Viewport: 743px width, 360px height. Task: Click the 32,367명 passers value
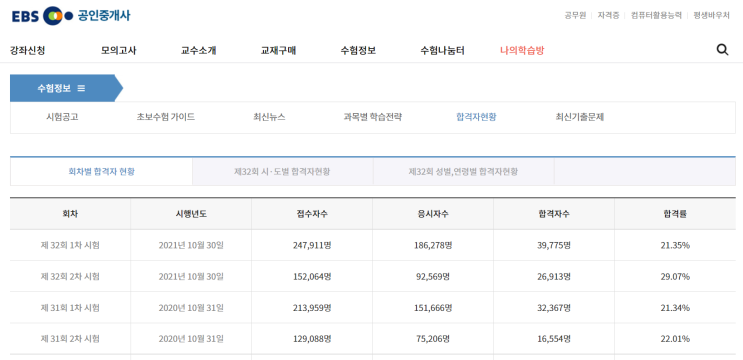(x=554, y=308)
